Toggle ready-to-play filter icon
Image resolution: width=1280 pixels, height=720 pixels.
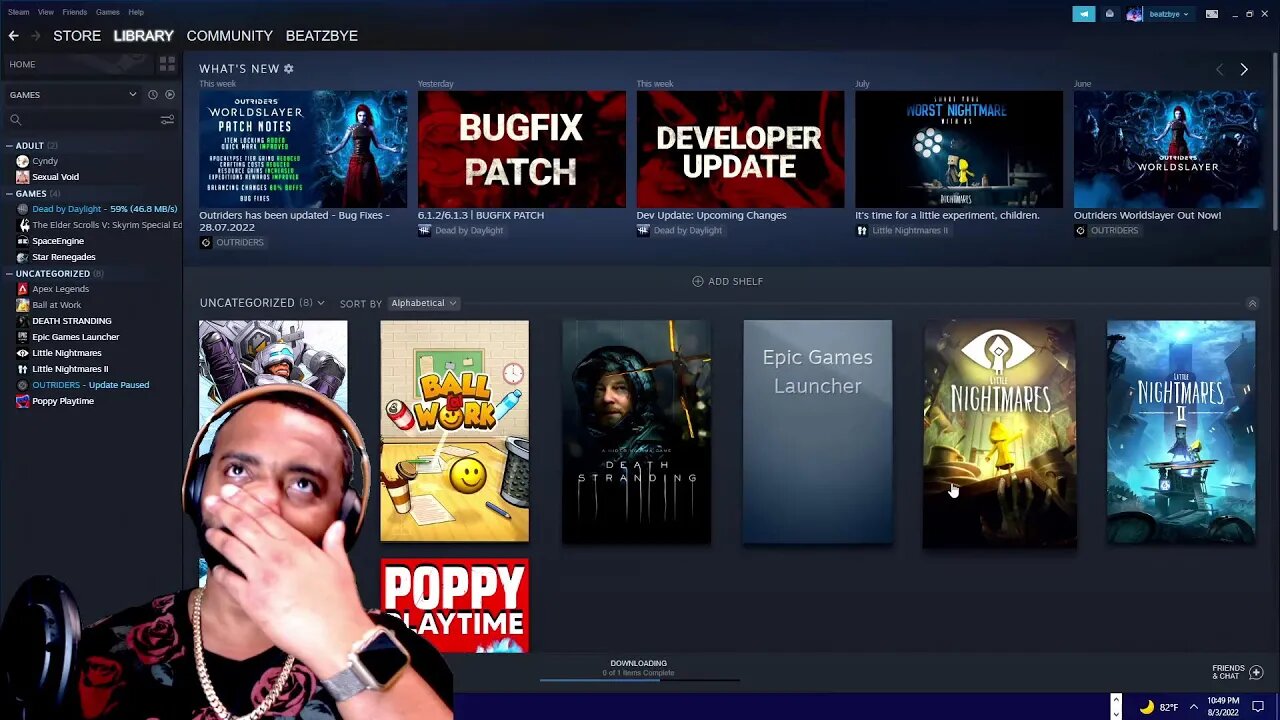coord(170,95)
